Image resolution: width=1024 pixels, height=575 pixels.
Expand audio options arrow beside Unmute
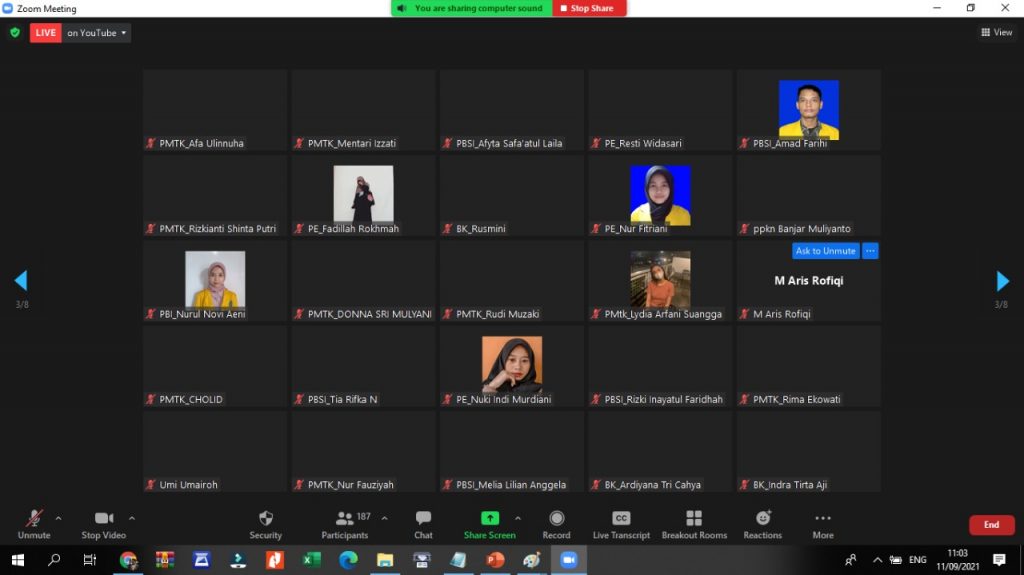pyautogui.click(x=58, y=518)
